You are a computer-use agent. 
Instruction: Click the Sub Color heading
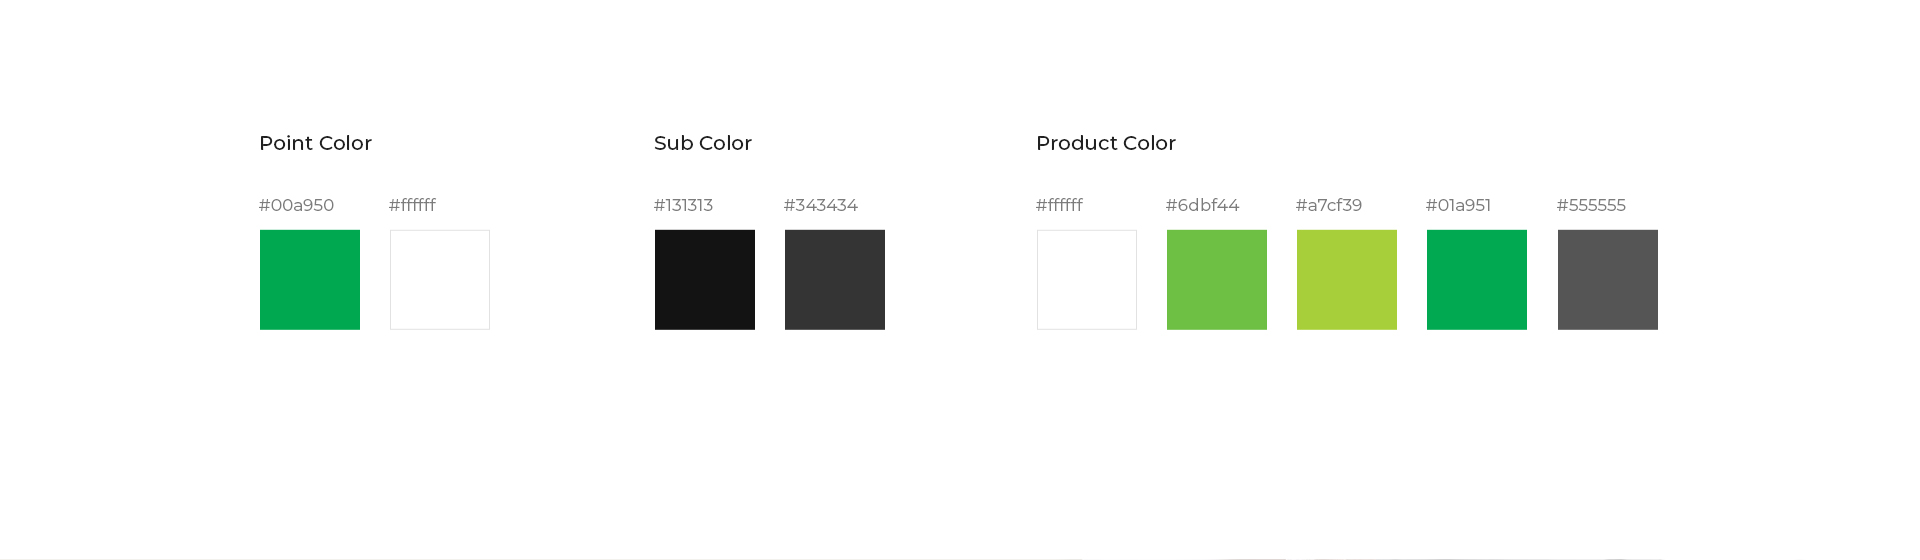pos(703,143)
